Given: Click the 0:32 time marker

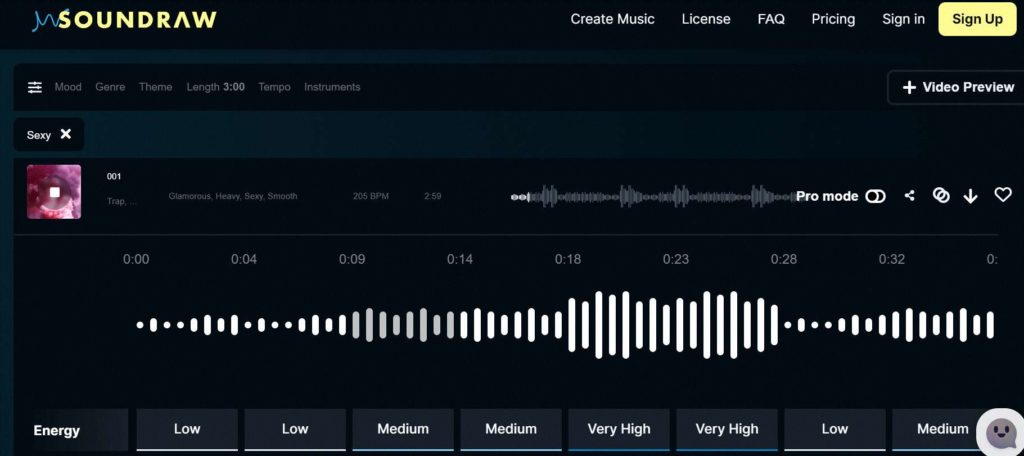Looking at the screenshot, I should (x=891, y=259).
